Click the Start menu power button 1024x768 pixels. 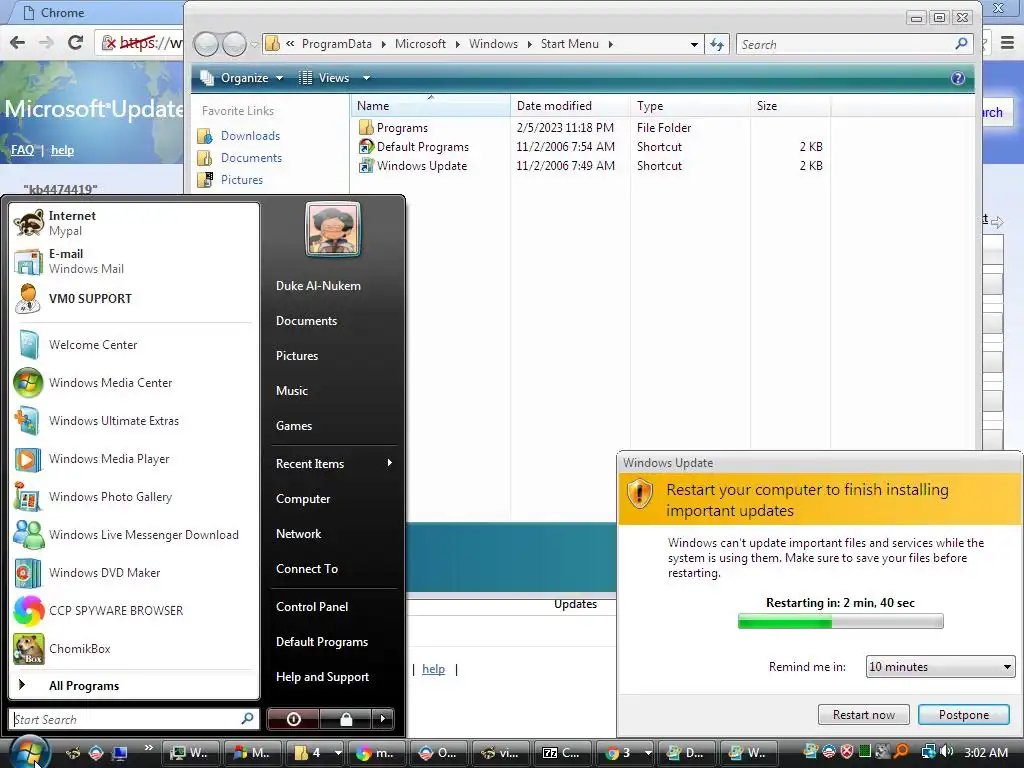[293, 719]
